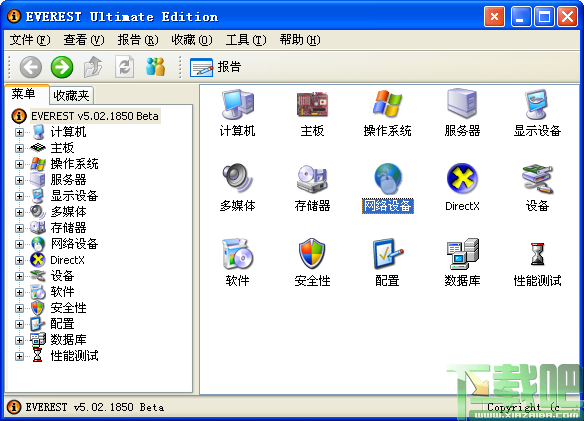Select tree root EVEREST v5.02.1850 Beta
The height and width of the screenshot is (421, 584).
[95, 116]
